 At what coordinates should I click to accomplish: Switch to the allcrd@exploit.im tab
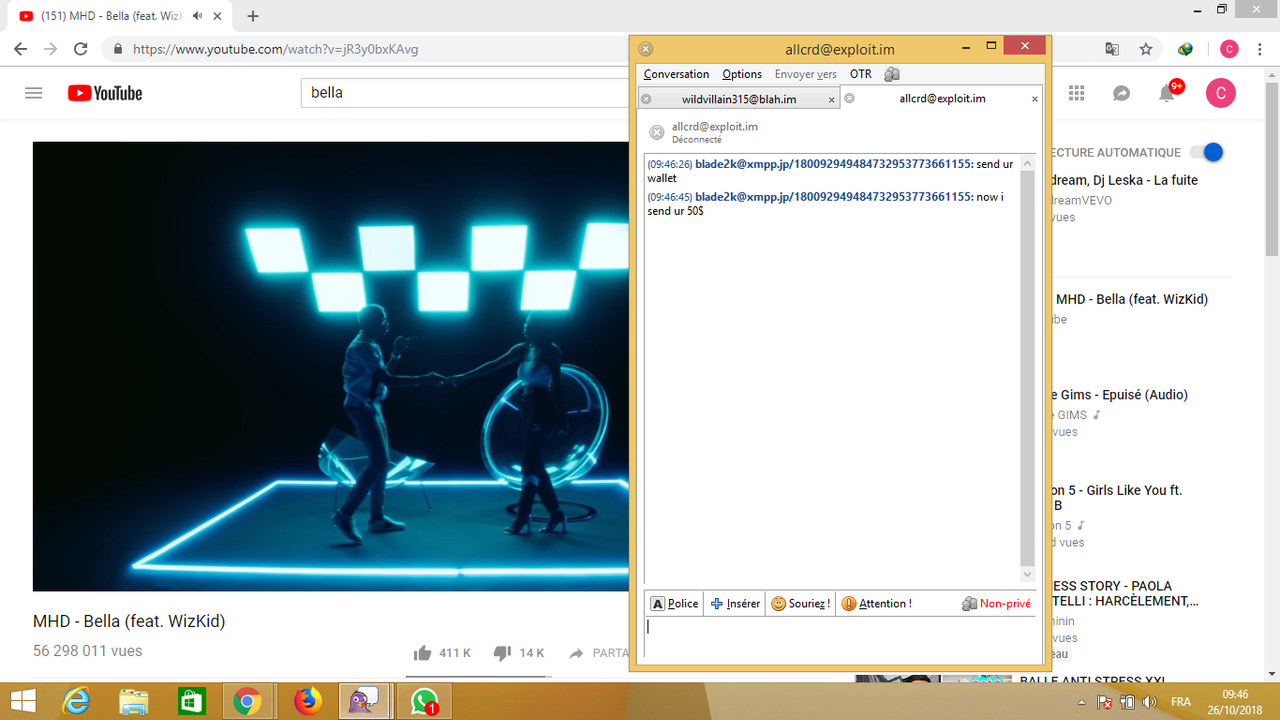(x=942, y=99)
